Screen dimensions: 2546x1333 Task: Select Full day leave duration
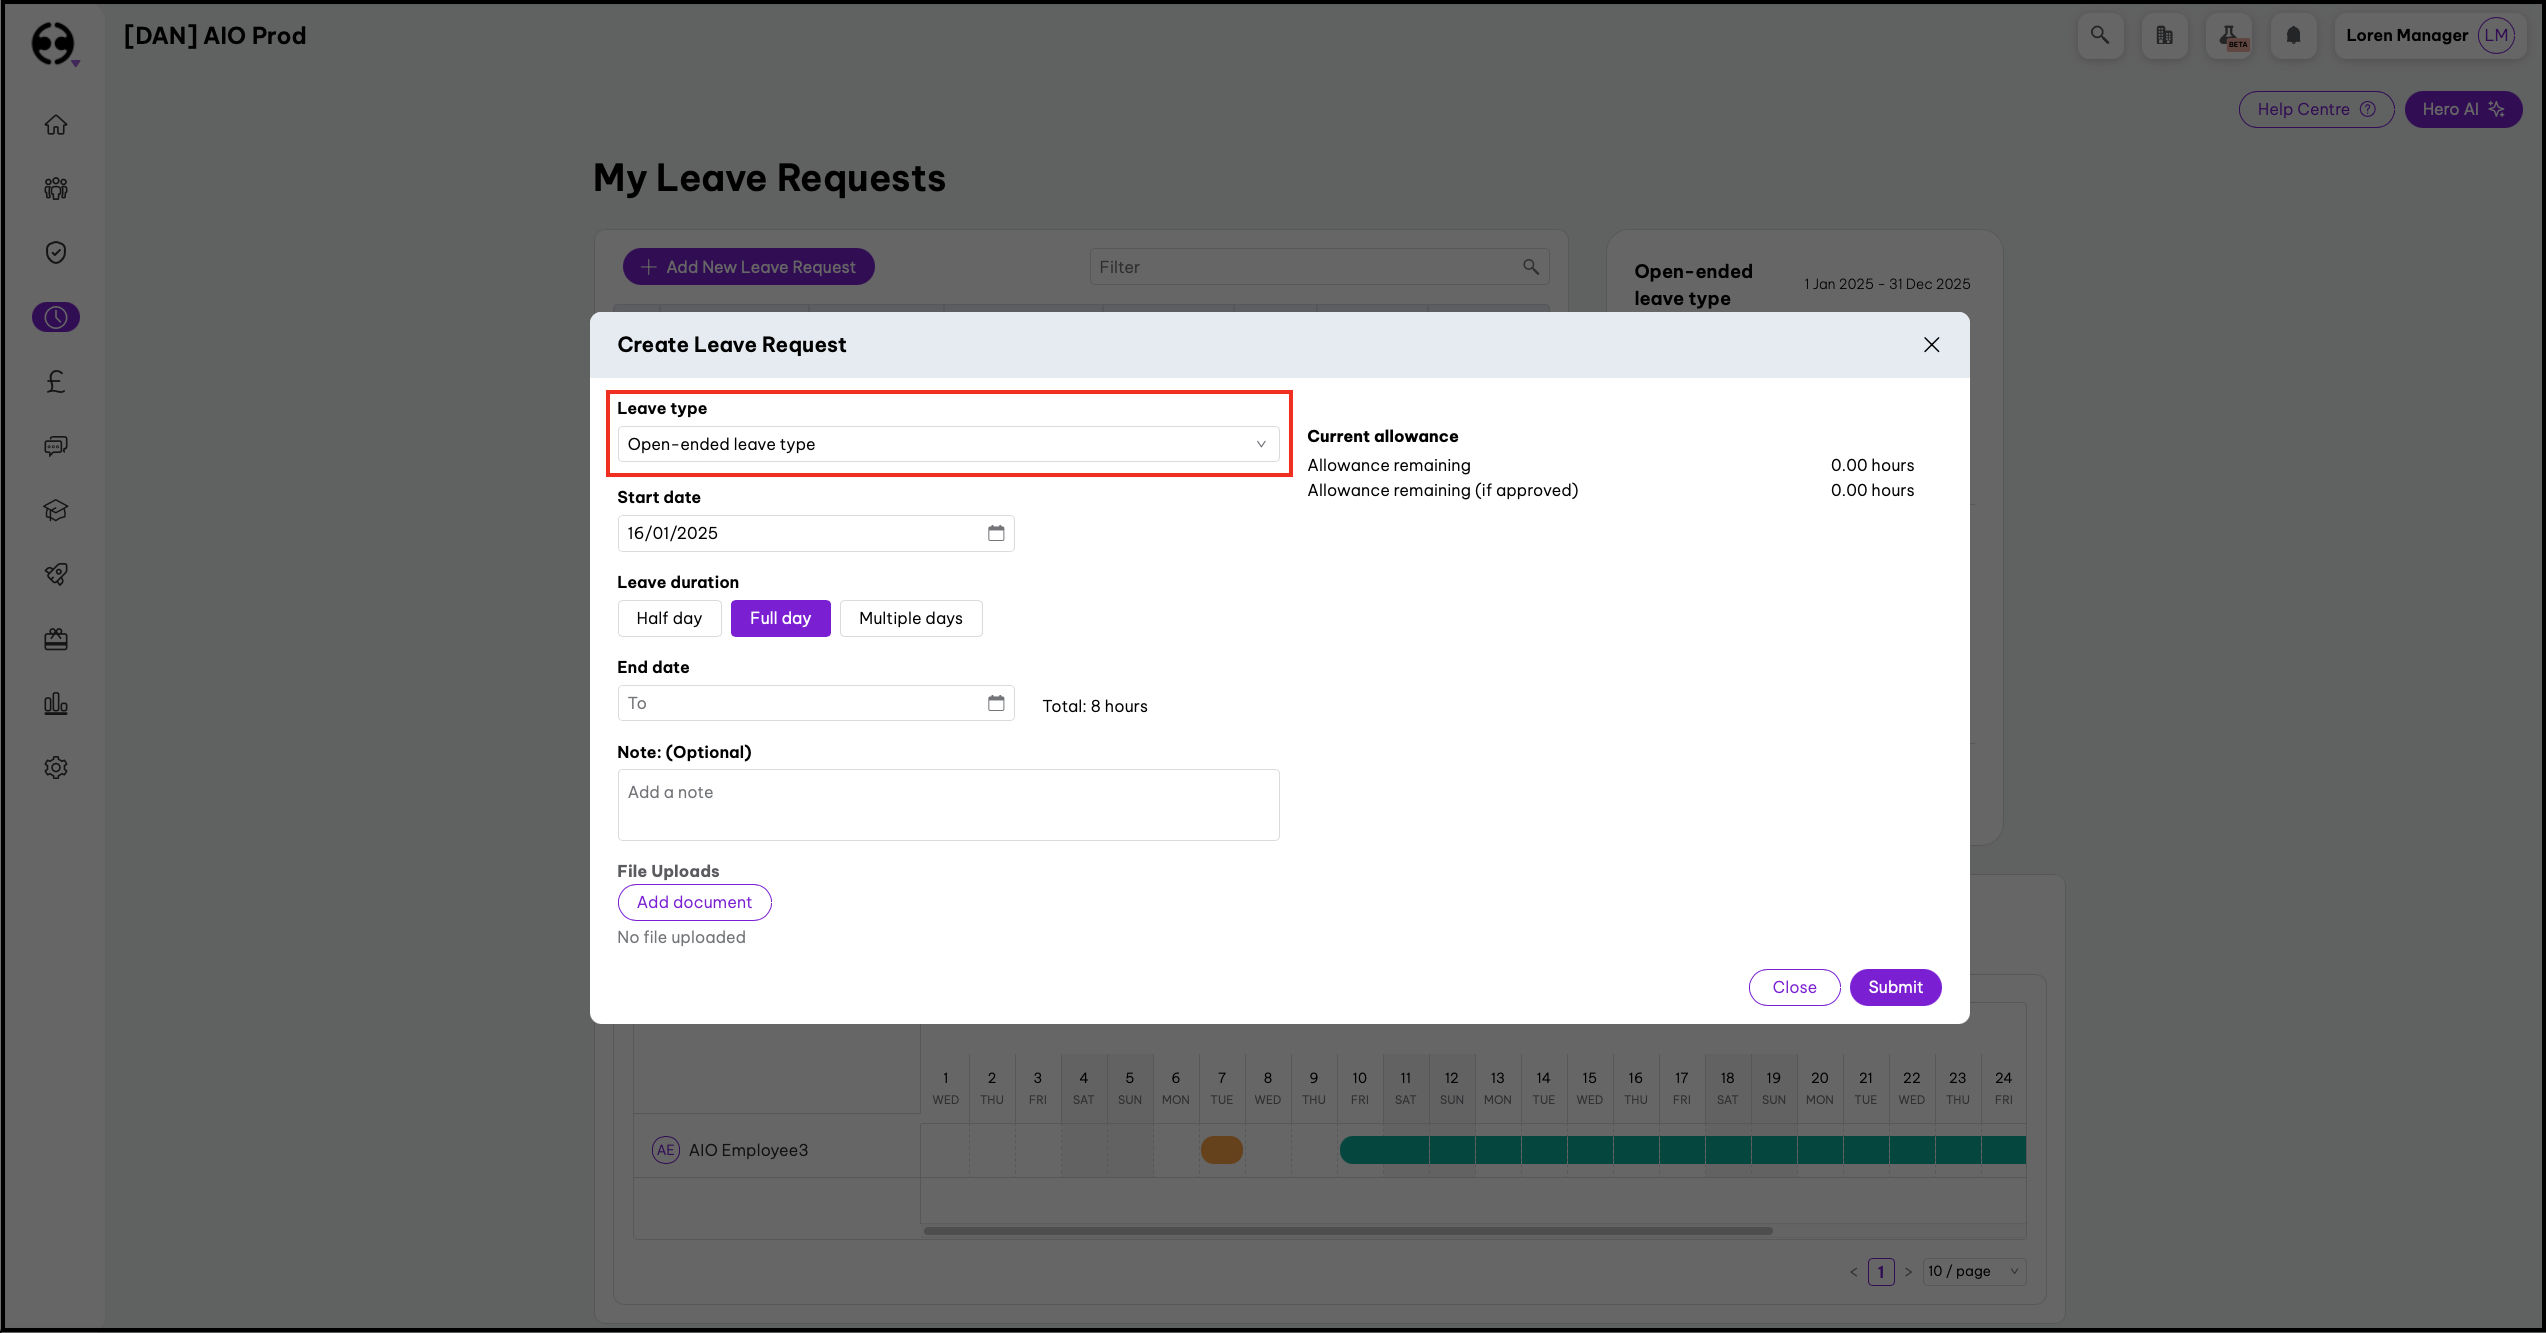coord(780,618)
